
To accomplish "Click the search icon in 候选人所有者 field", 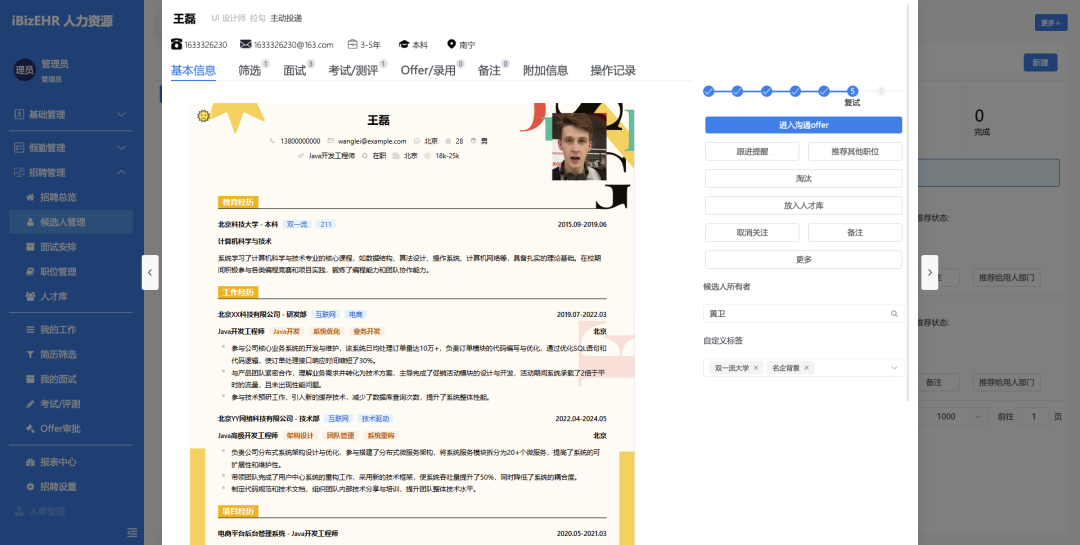I will (x=894, y=314).
